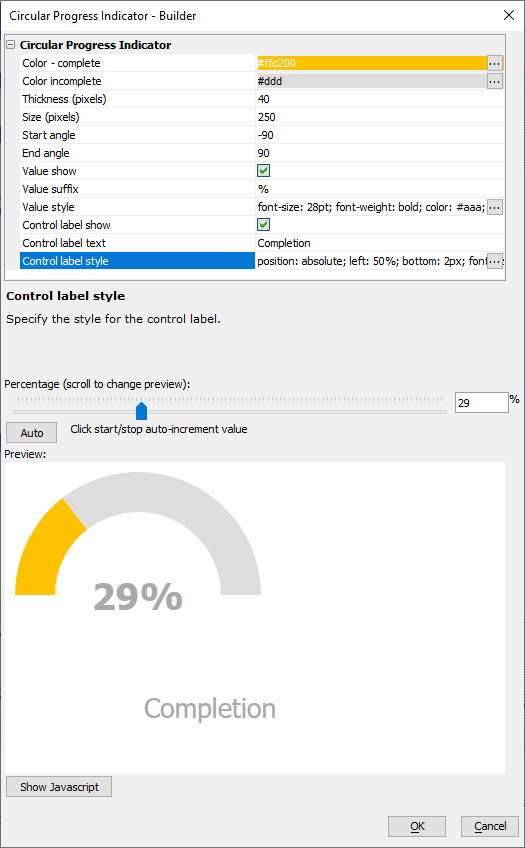Click OK to confirm settings
This screenshot has width=525, height=848.
417,826
